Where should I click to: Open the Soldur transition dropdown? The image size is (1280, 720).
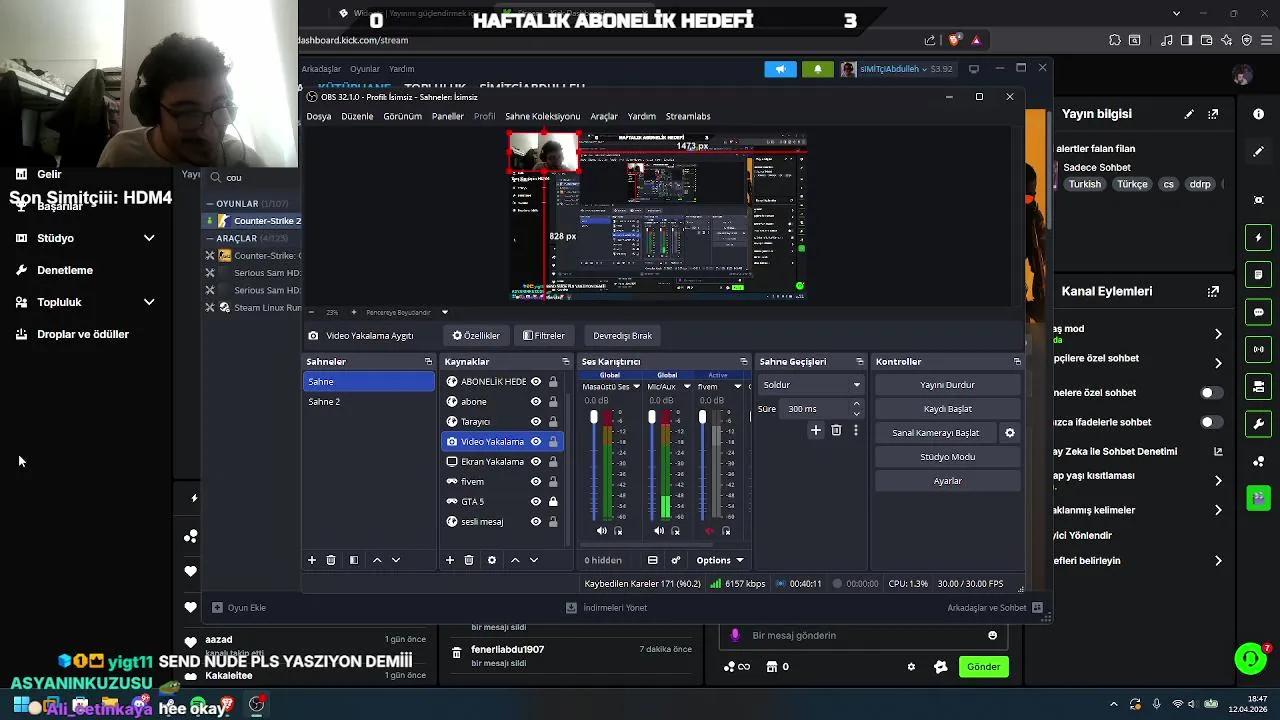(811, 385)
